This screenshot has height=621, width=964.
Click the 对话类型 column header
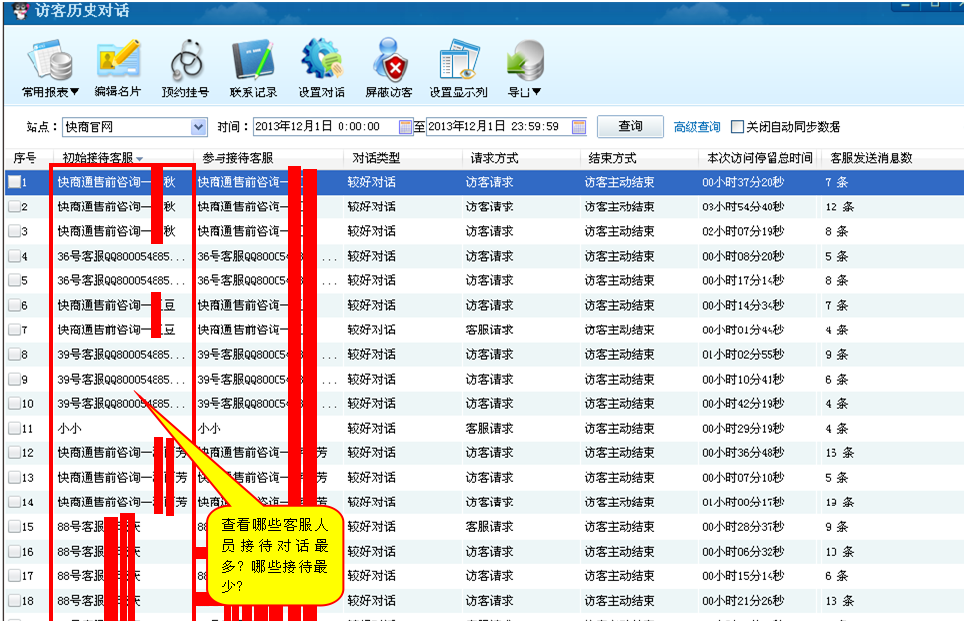tap(376, 158)
